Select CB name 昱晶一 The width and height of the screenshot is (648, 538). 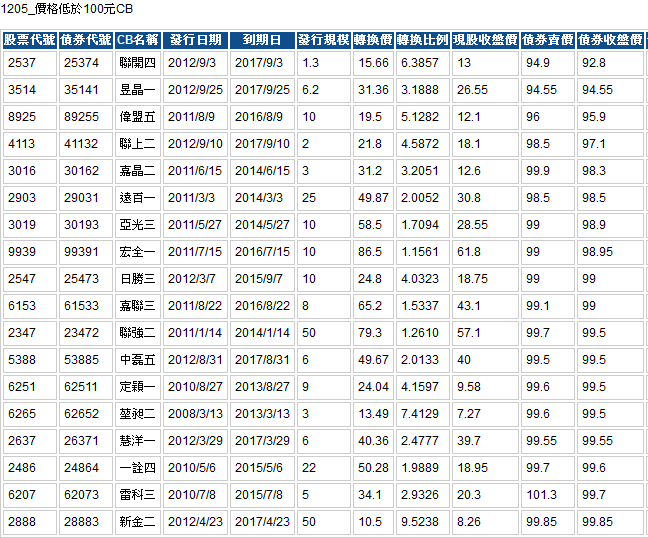[x=138, y=90]
